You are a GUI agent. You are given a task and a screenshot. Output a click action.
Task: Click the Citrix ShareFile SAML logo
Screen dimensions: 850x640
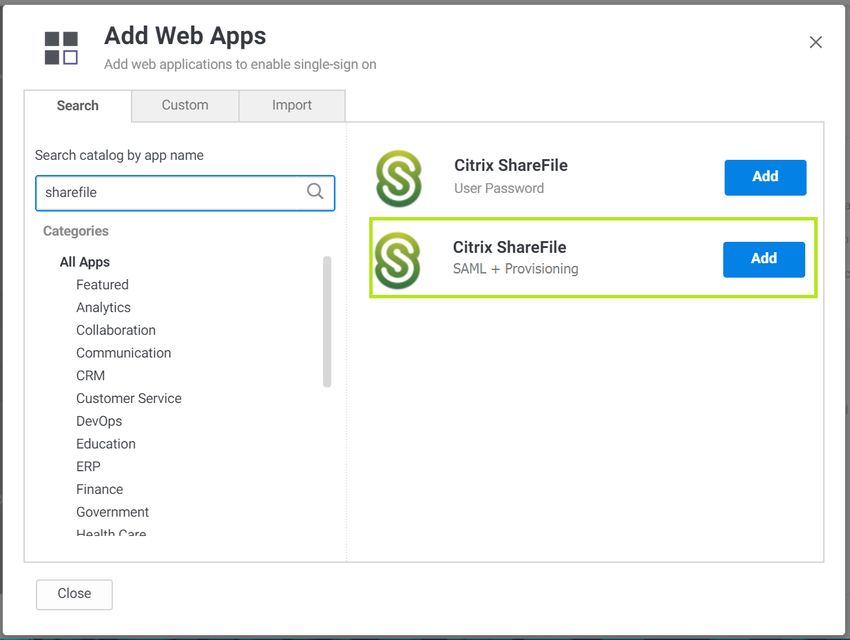[x=398, y=260]
